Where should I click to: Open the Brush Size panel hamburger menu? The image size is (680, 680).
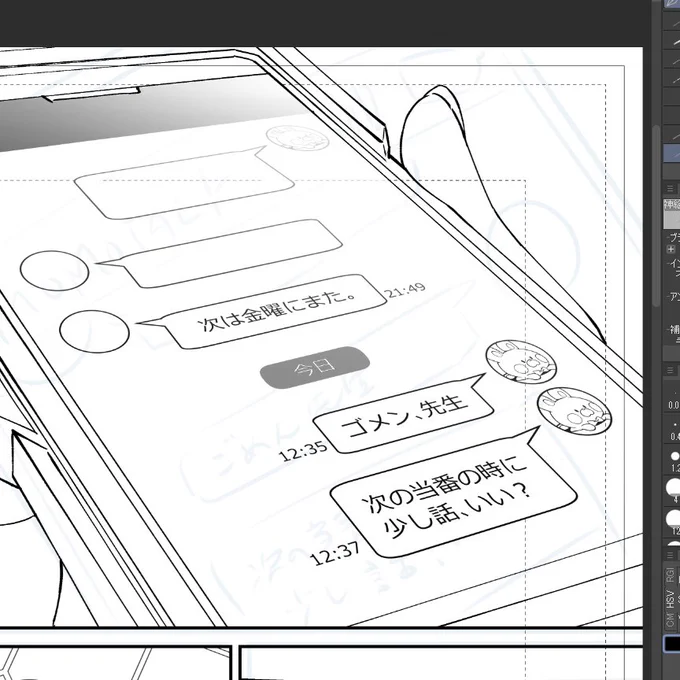pyautogui.click(x=670, y=370)
